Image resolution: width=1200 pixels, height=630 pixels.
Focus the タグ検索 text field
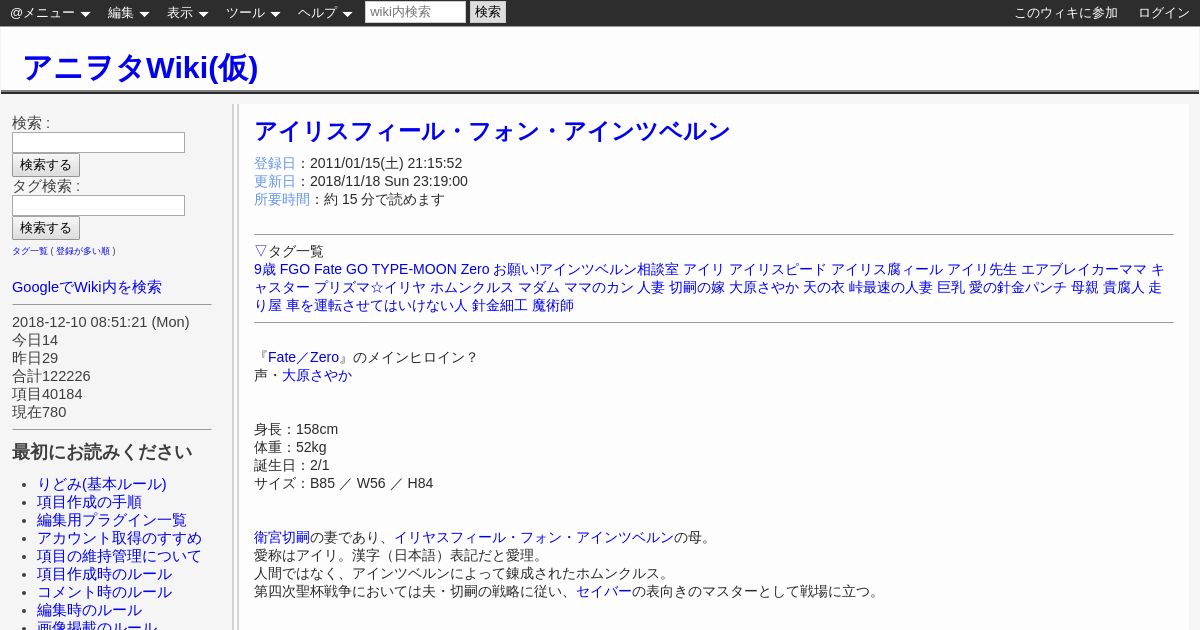click(98, 205)
